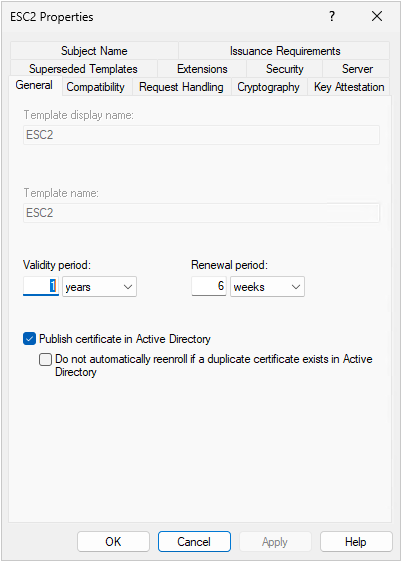Open the Security tab
401x561 pixels.
pos(284,69)
